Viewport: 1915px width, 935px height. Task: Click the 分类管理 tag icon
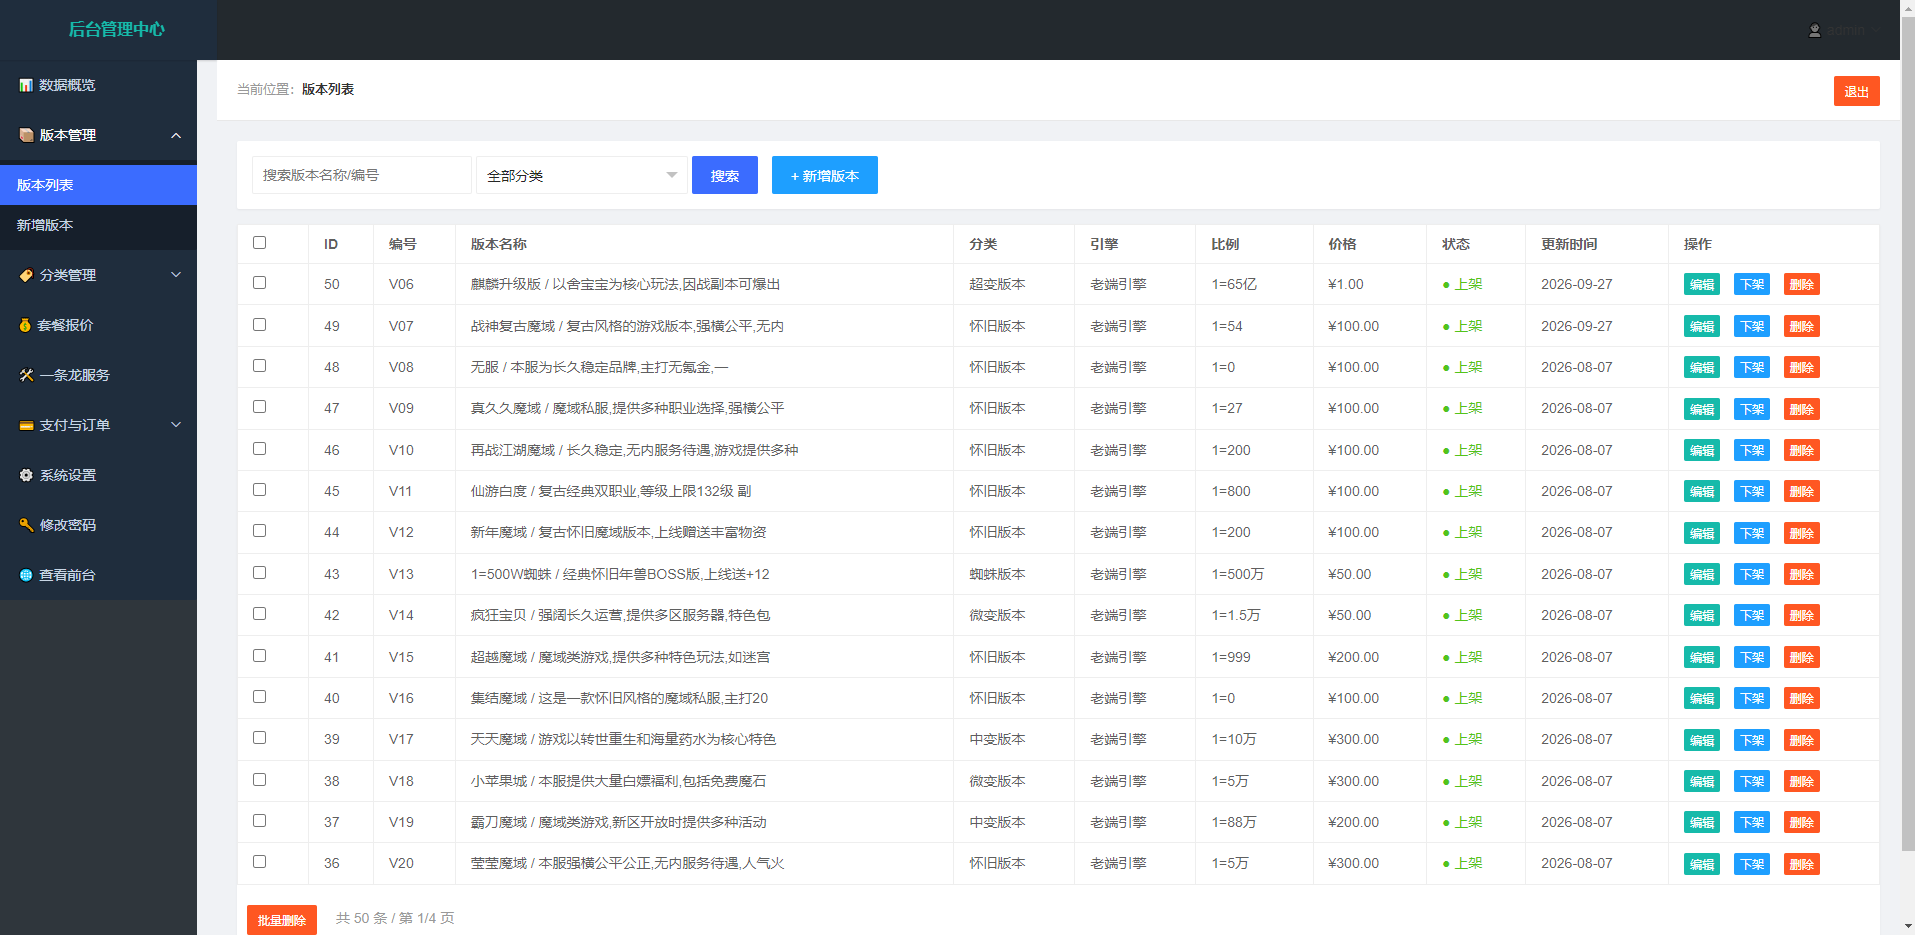(x=26, y=275)
